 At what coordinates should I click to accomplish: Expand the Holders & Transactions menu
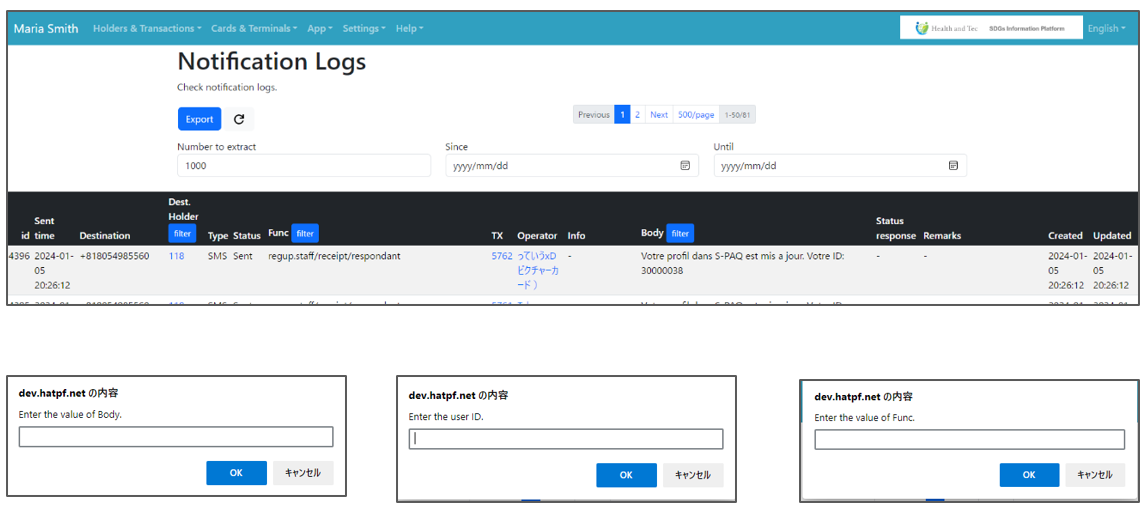pos(146,28)
